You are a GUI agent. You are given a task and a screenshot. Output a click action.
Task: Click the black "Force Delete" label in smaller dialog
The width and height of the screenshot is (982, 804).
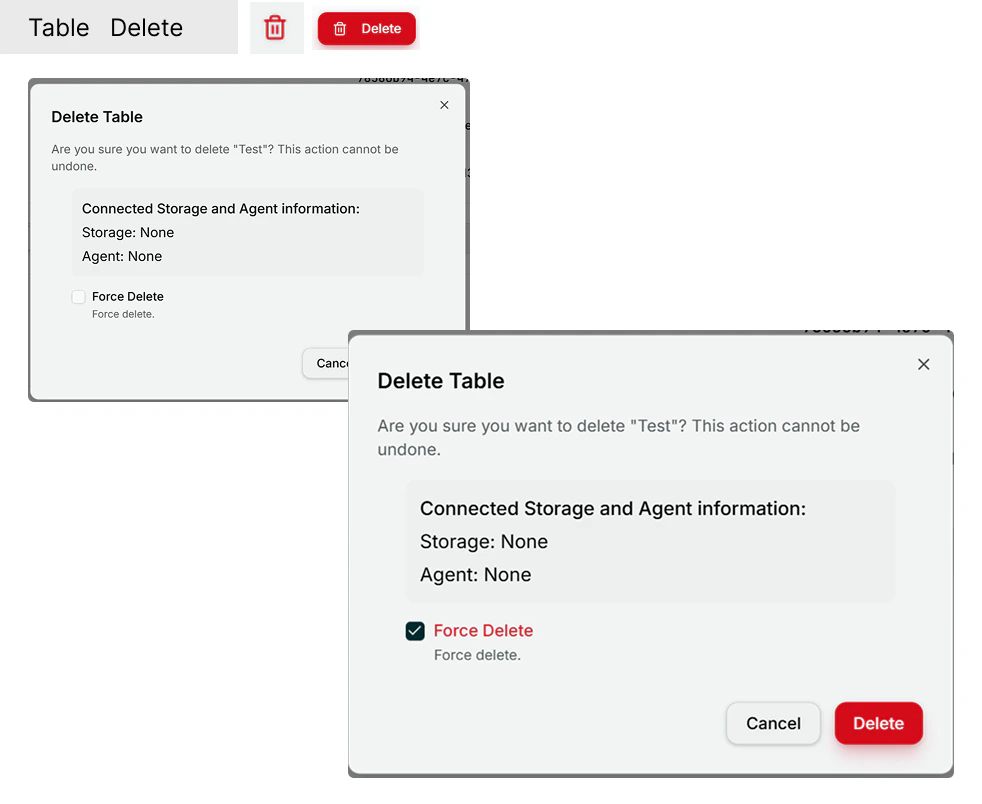pyautogui.click(x=128, y=296)
